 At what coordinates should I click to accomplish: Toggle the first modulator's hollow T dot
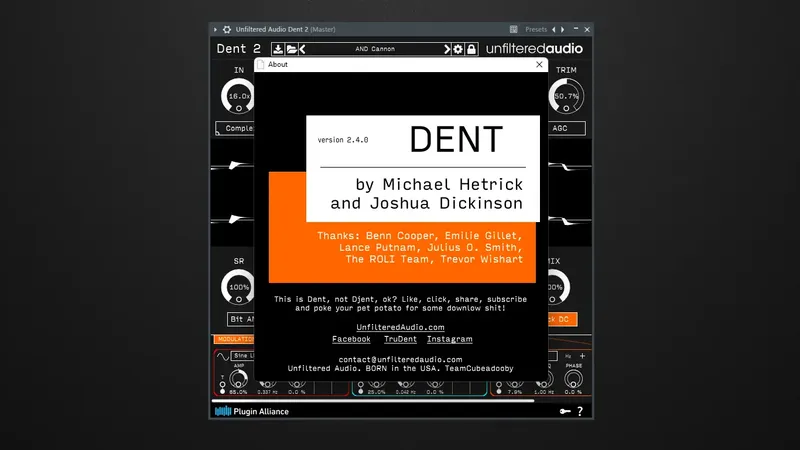222,385
